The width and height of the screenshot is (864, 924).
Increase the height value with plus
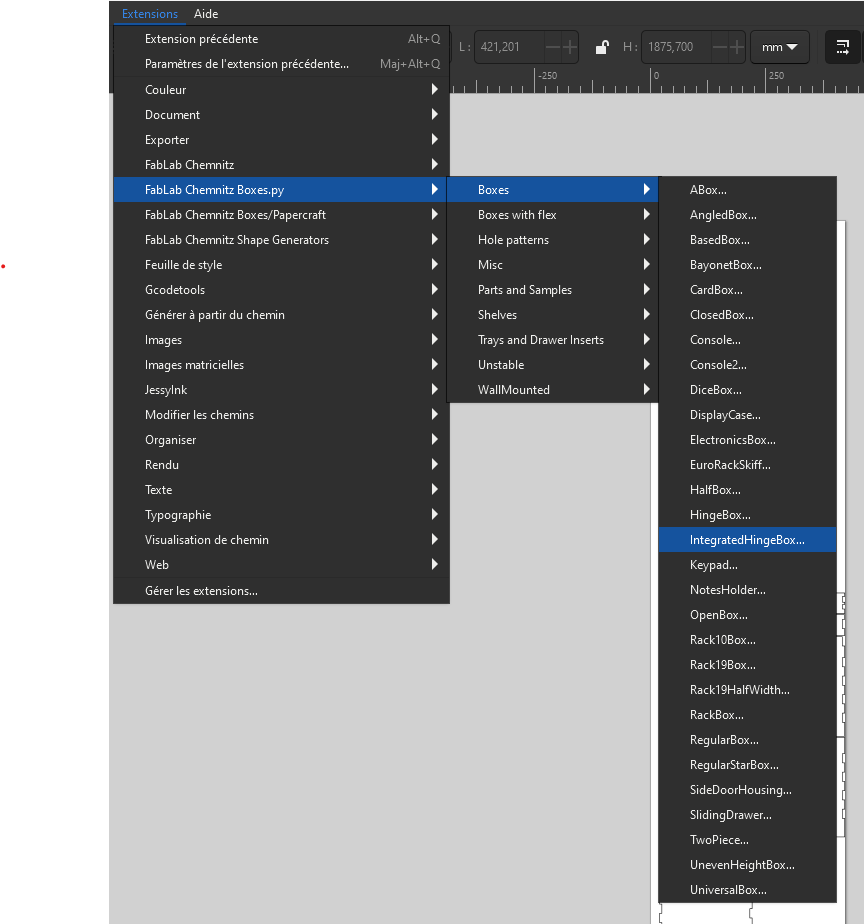pyautogui.click(x=737, y=47)
